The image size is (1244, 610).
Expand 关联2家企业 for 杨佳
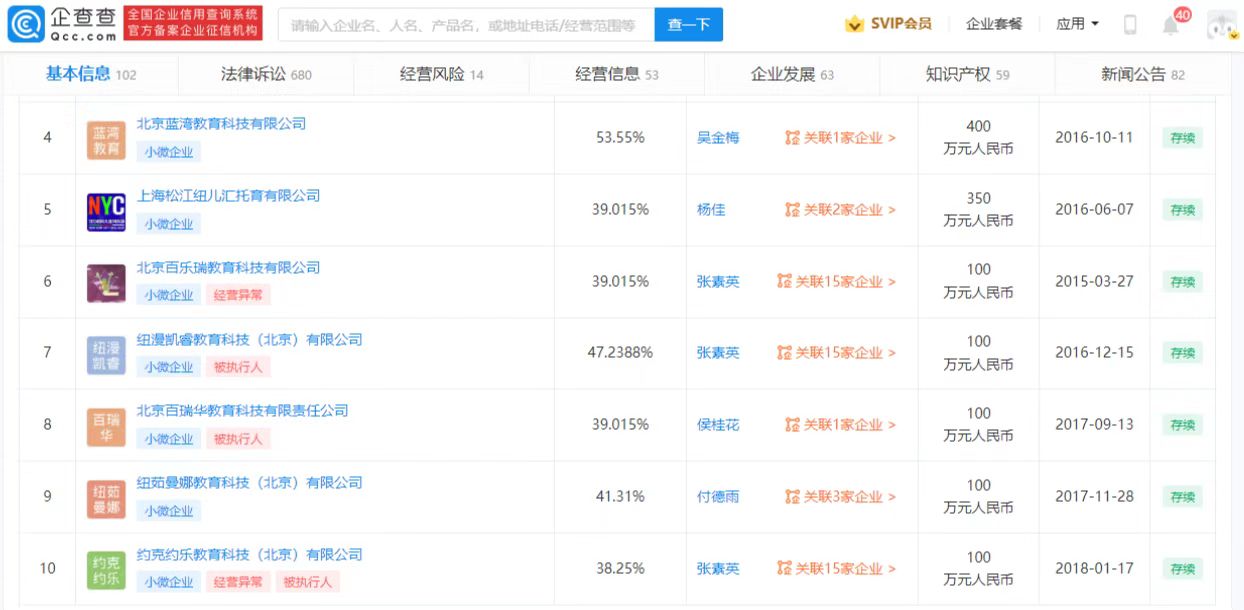[840, 210]
